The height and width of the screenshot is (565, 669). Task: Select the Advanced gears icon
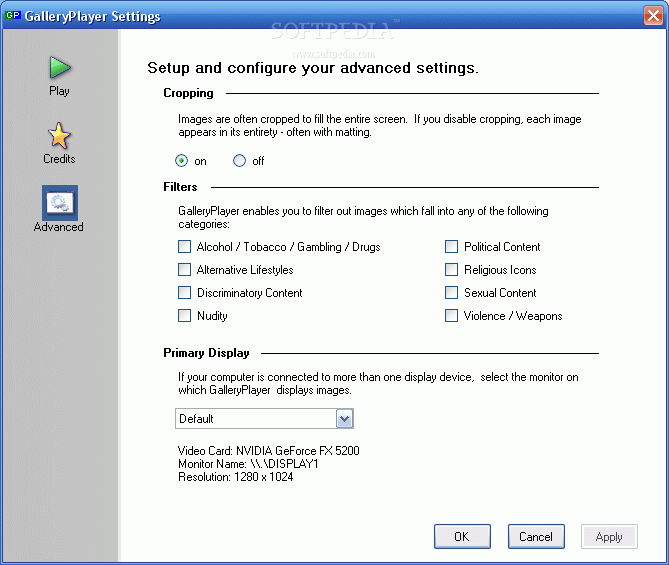[60, 202]
